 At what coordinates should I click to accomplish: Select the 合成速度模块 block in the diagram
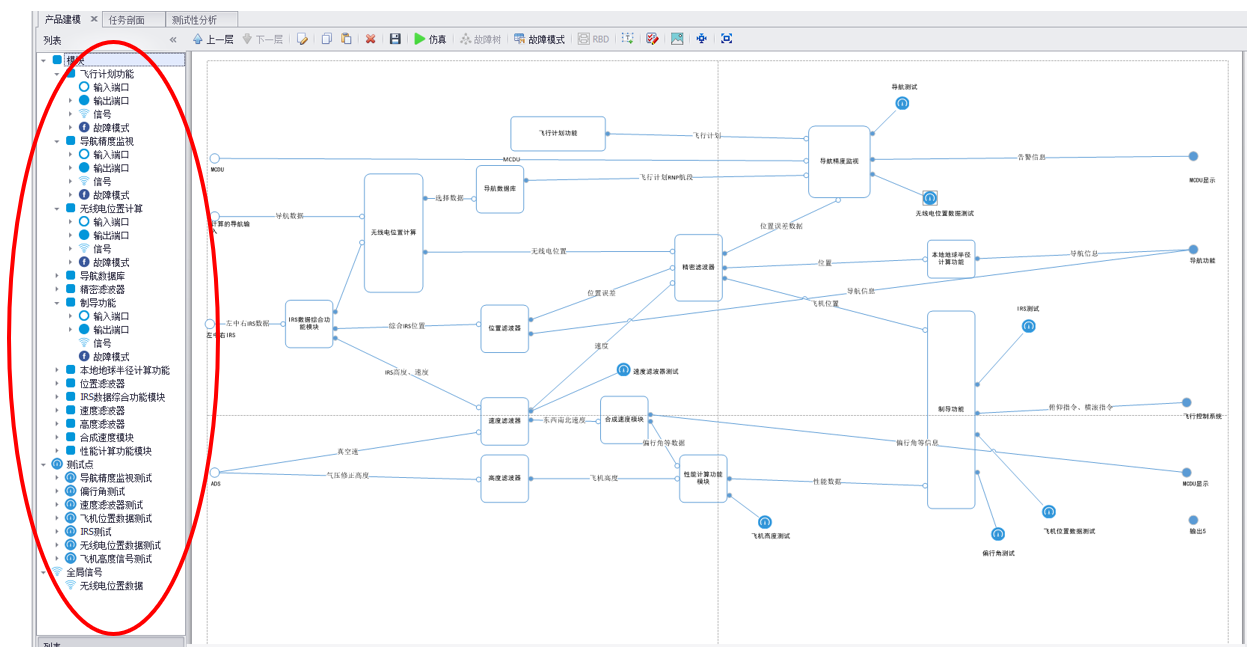click(624, 420)
